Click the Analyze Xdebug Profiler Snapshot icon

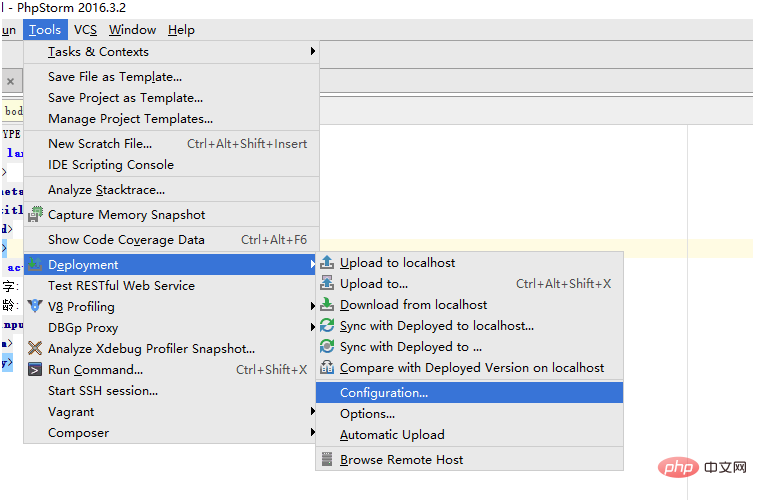[35, 348]
